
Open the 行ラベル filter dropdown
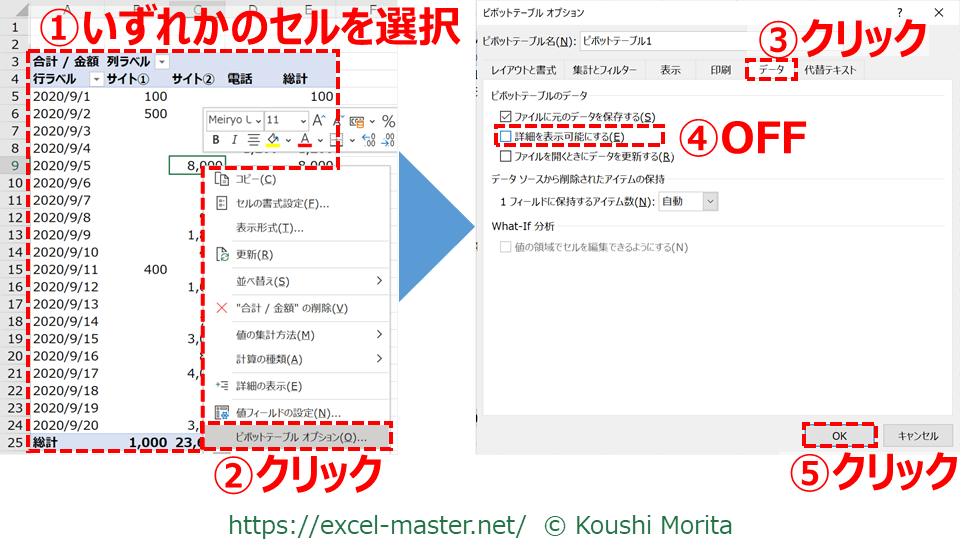click(96, 78)
